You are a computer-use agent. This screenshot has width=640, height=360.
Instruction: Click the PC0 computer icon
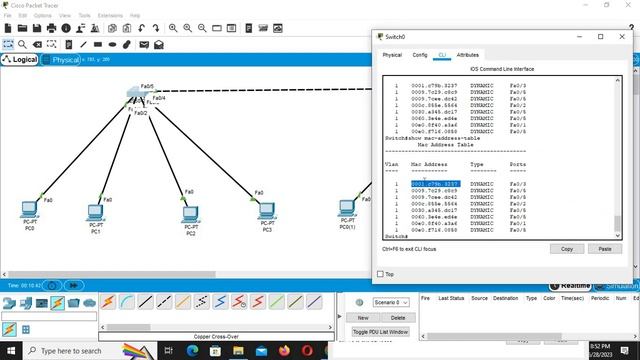point(29,209)
